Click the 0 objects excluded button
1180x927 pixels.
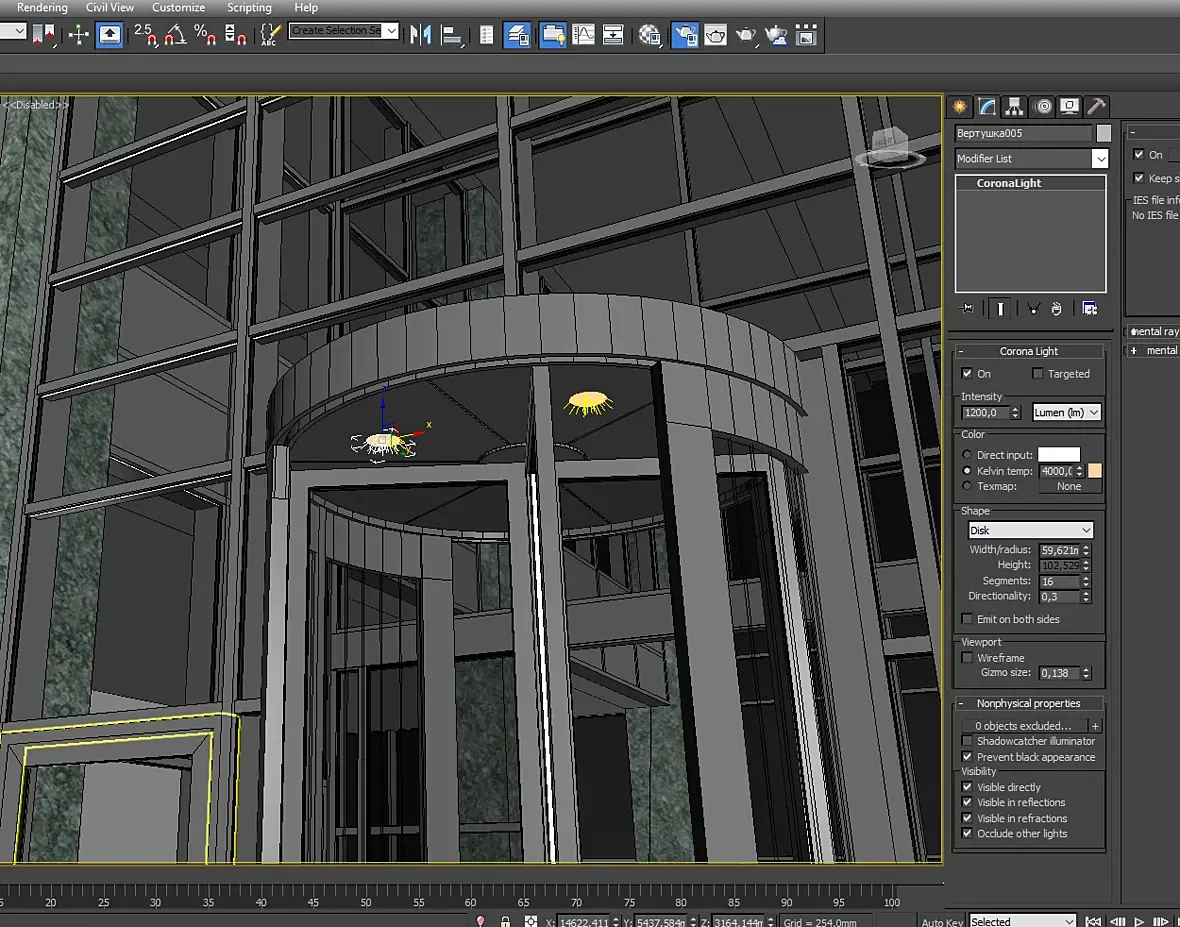1023,726
